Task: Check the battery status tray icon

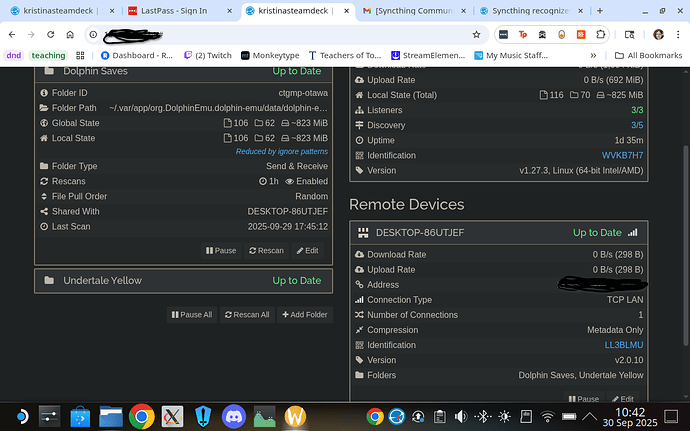Action: point(569,416)
